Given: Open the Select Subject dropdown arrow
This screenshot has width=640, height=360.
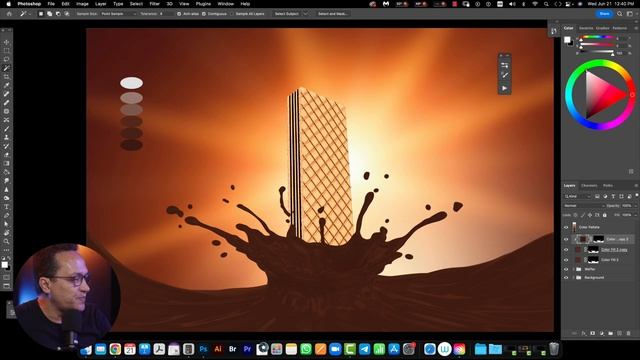Looking at the screenshot, I should [x=305, y=14].
